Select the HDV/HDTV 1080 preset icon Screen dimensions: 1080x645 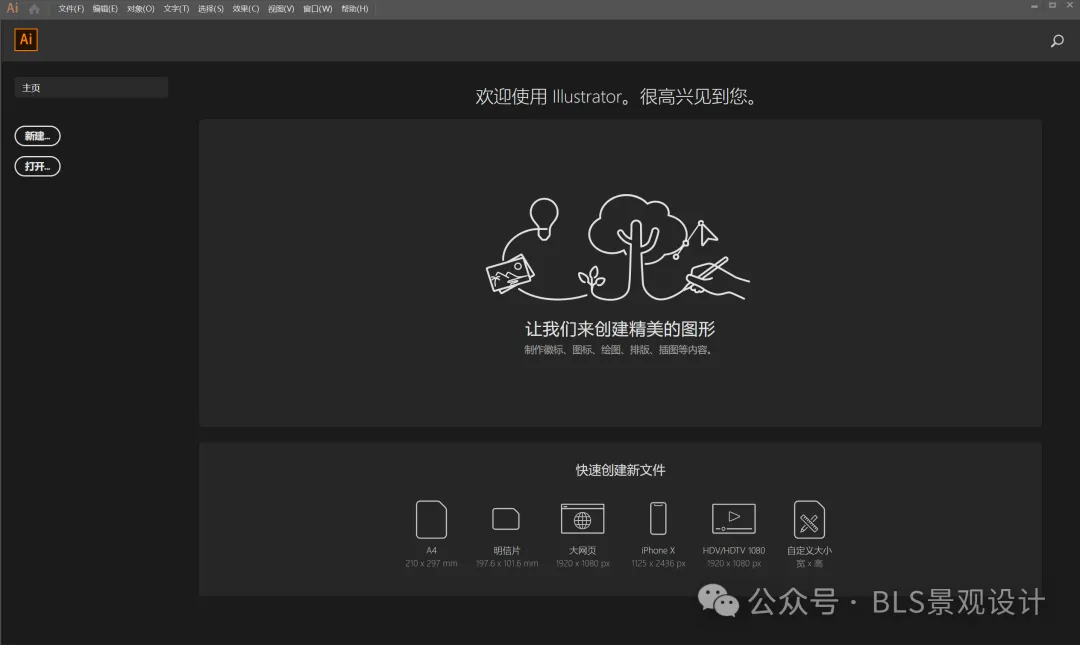(734, 518)
